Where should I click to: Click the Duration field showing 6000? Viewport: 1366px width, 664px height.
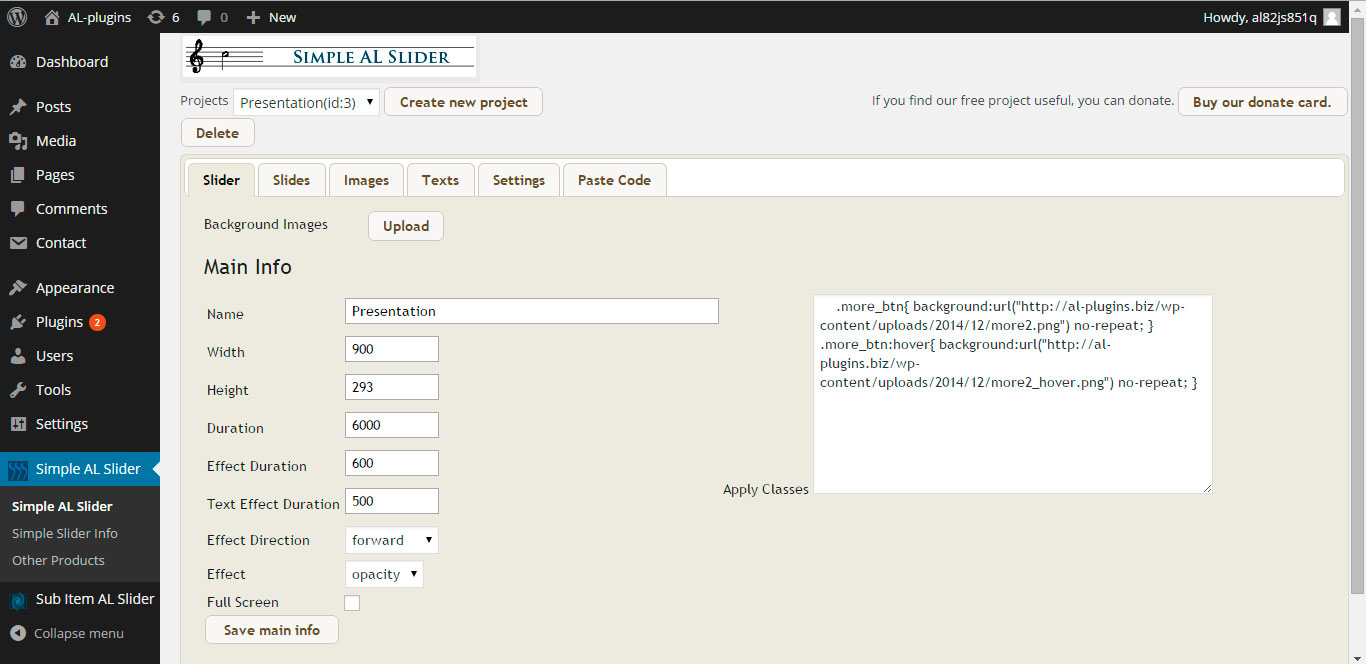click(392, 425)
